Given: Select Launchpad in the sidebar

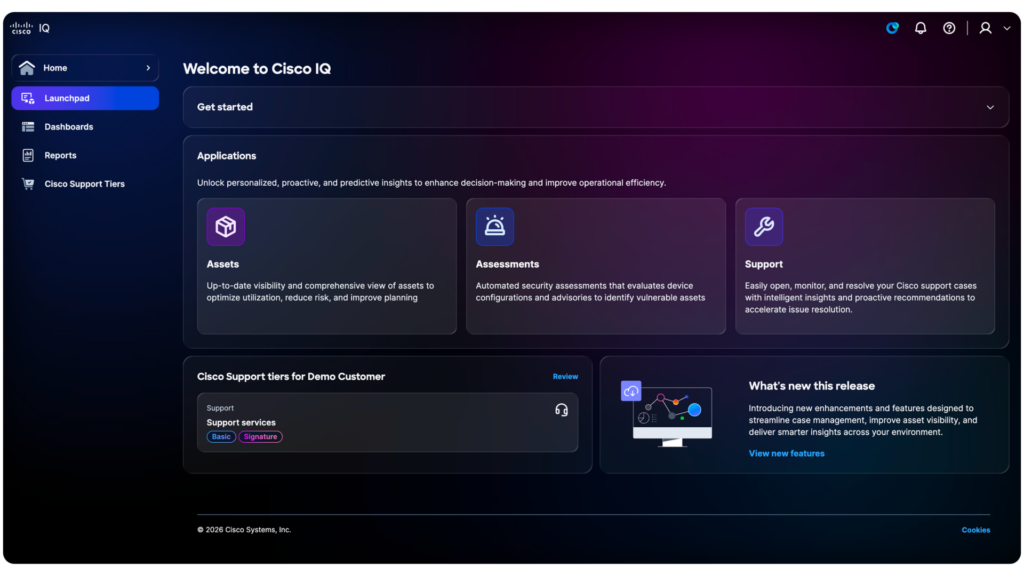Looking at the screenshot, I should (85, 98).
